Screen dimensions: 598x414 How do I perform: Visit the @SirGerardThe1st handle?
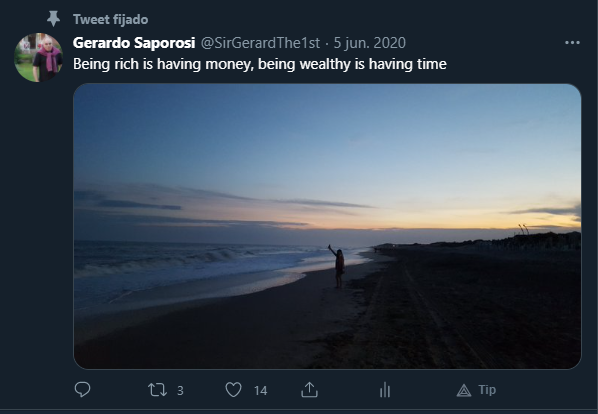click(260, 43)
